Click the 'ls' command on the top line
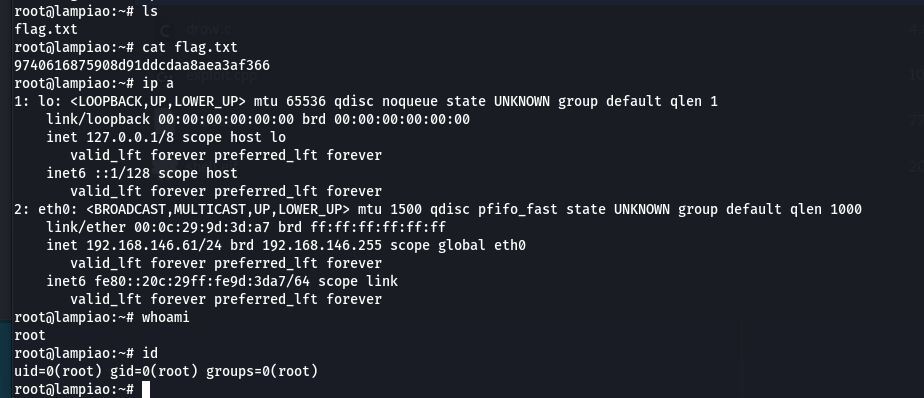 pyautogui.click(x=150, y=11)
